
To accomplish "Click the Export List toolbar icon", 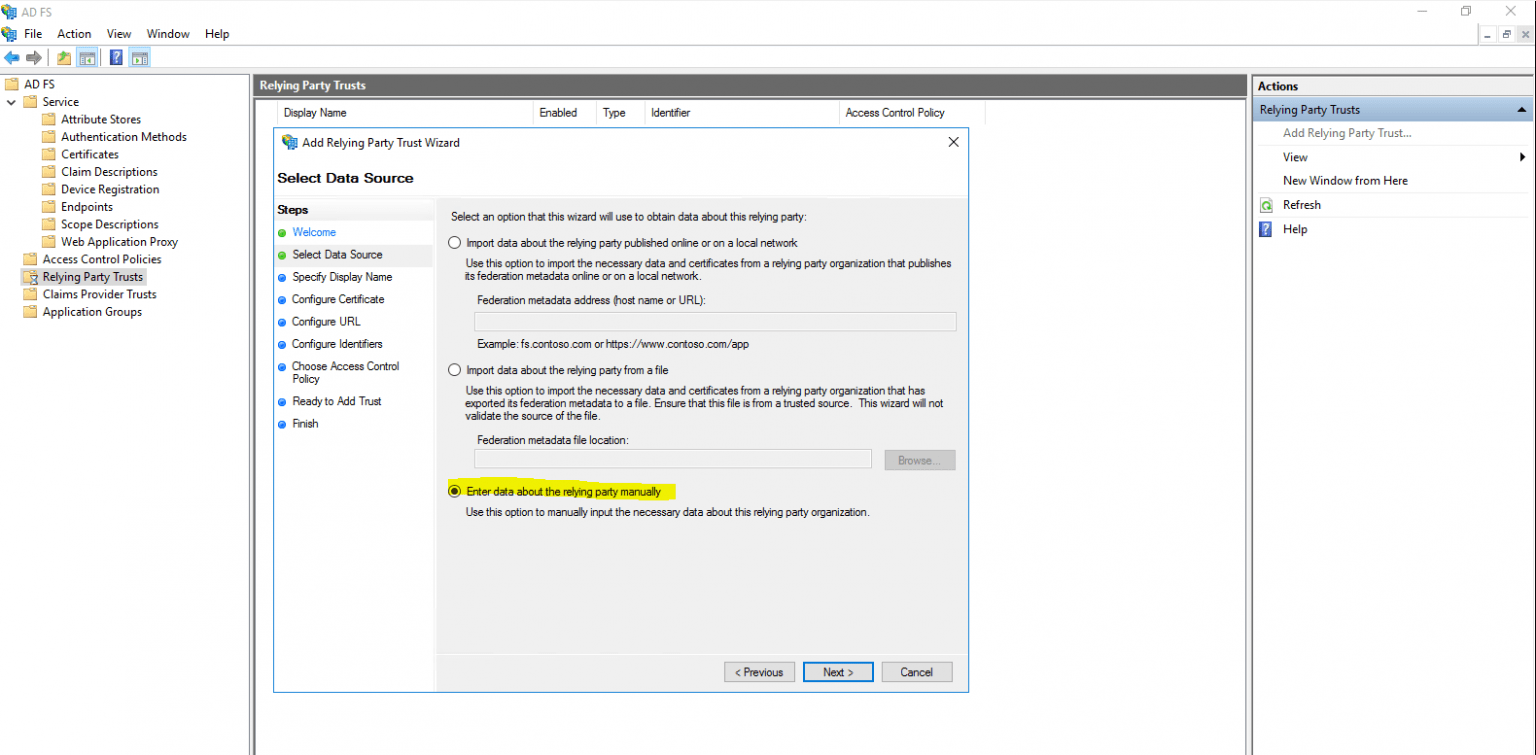I will 62,57.
